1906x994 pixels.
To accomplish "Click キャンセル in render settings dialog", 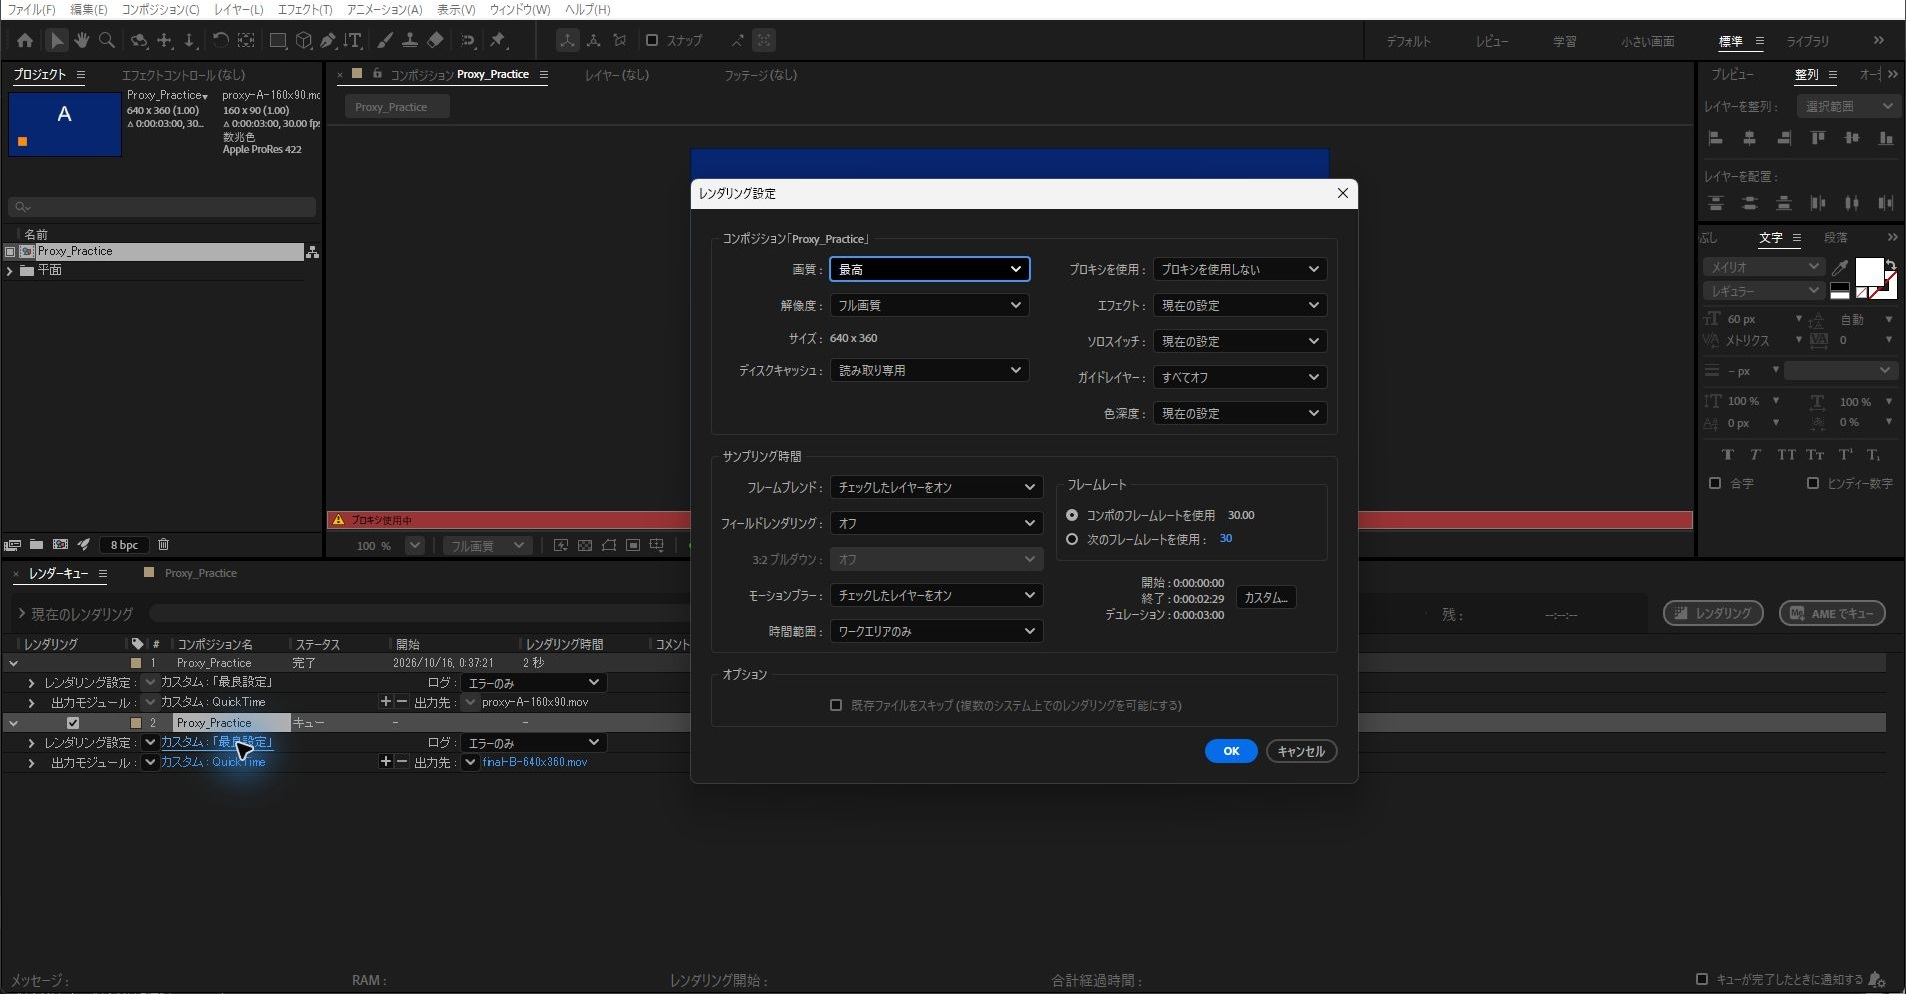I will pyautogui.click(x=1301, y=751).
